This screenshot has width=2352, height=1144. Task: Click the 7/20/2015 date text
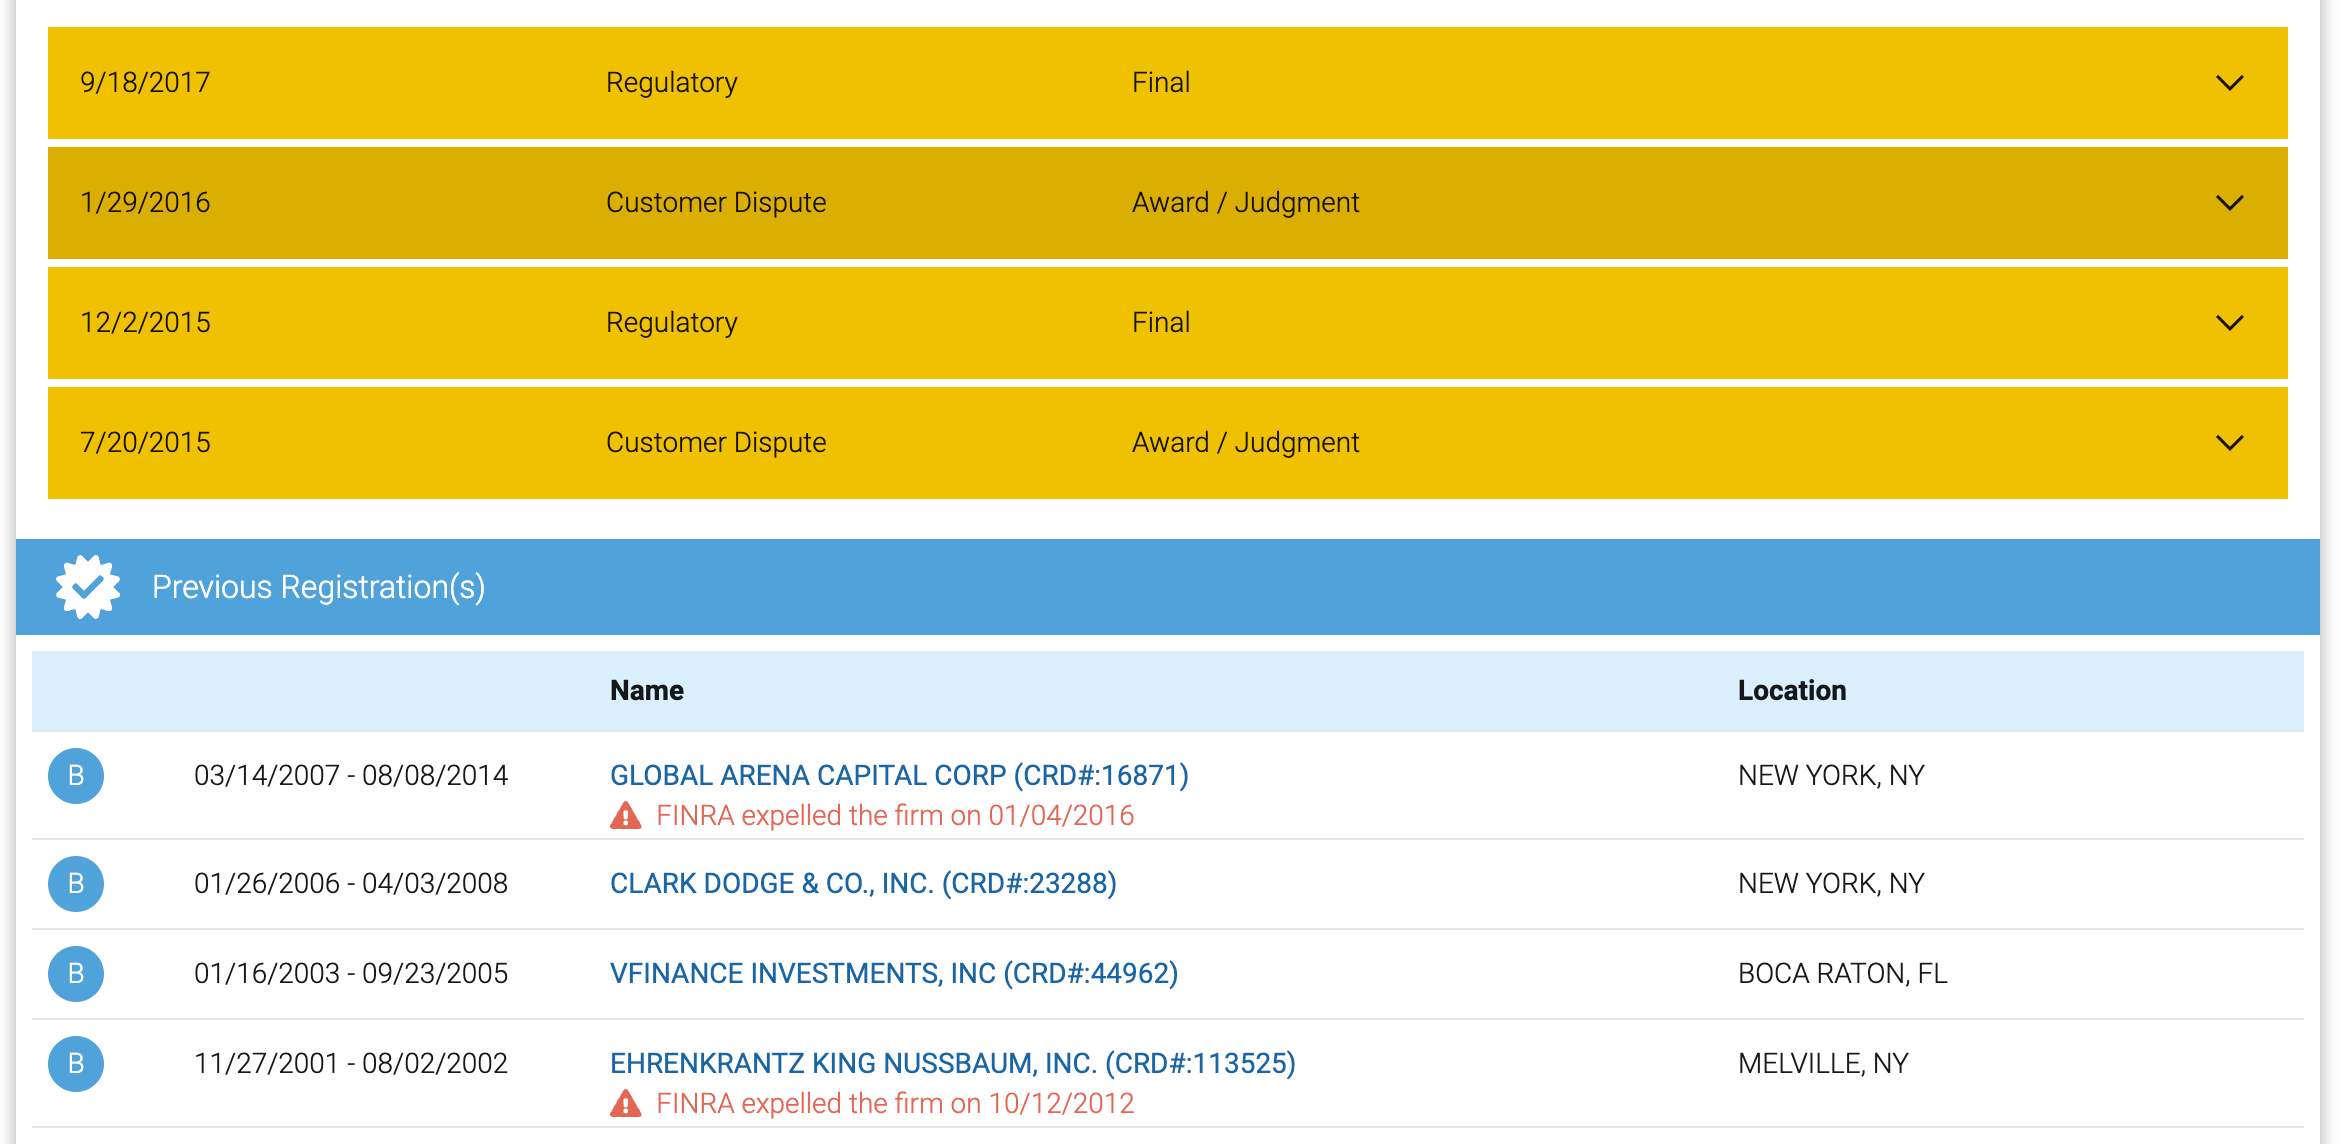click(x=145, y=442)
